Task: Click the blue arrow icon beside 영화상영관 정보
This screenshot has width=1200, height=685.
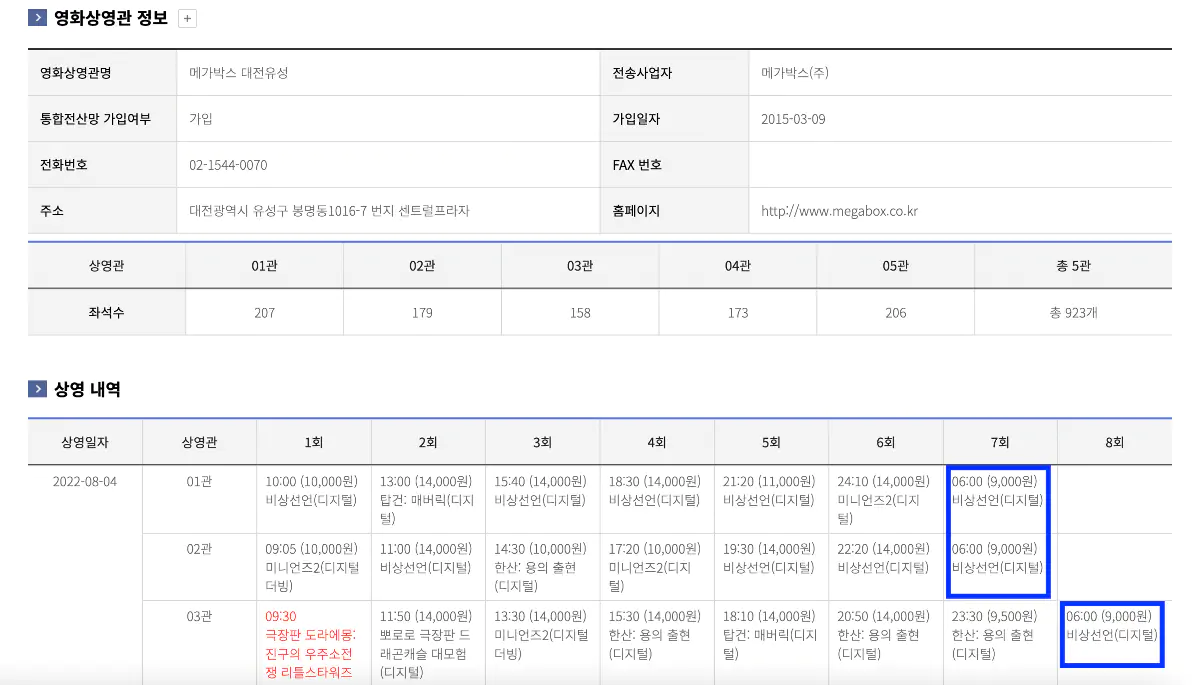Action: click(36, 16)
